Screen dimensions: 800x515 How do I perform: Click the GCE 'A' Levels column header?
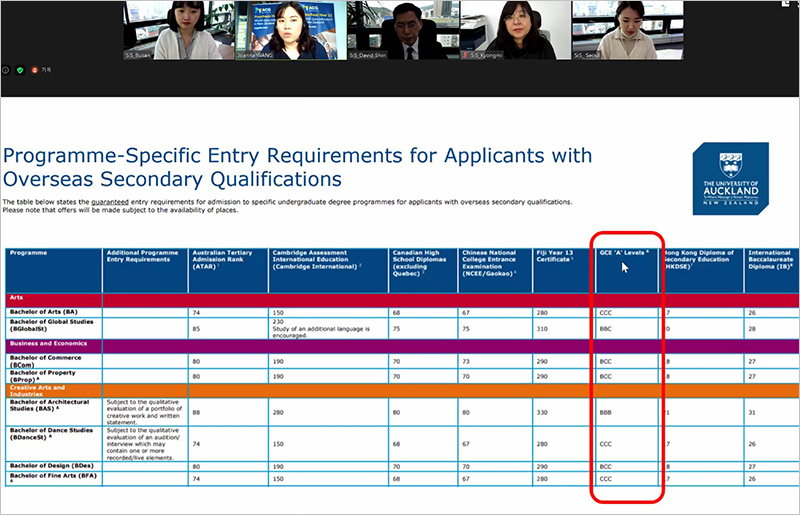pos(627,271)
